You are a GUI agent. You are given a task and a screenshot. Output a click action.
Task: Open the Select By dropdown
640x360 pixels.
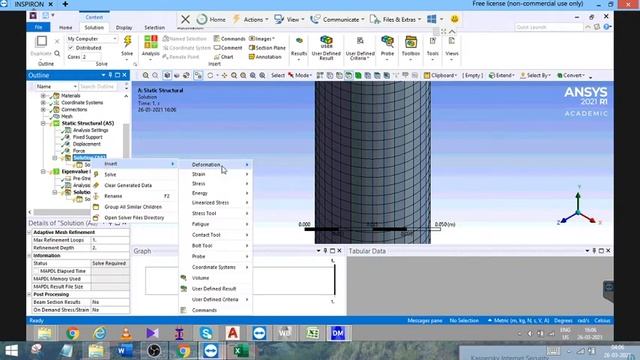point(535,76)
